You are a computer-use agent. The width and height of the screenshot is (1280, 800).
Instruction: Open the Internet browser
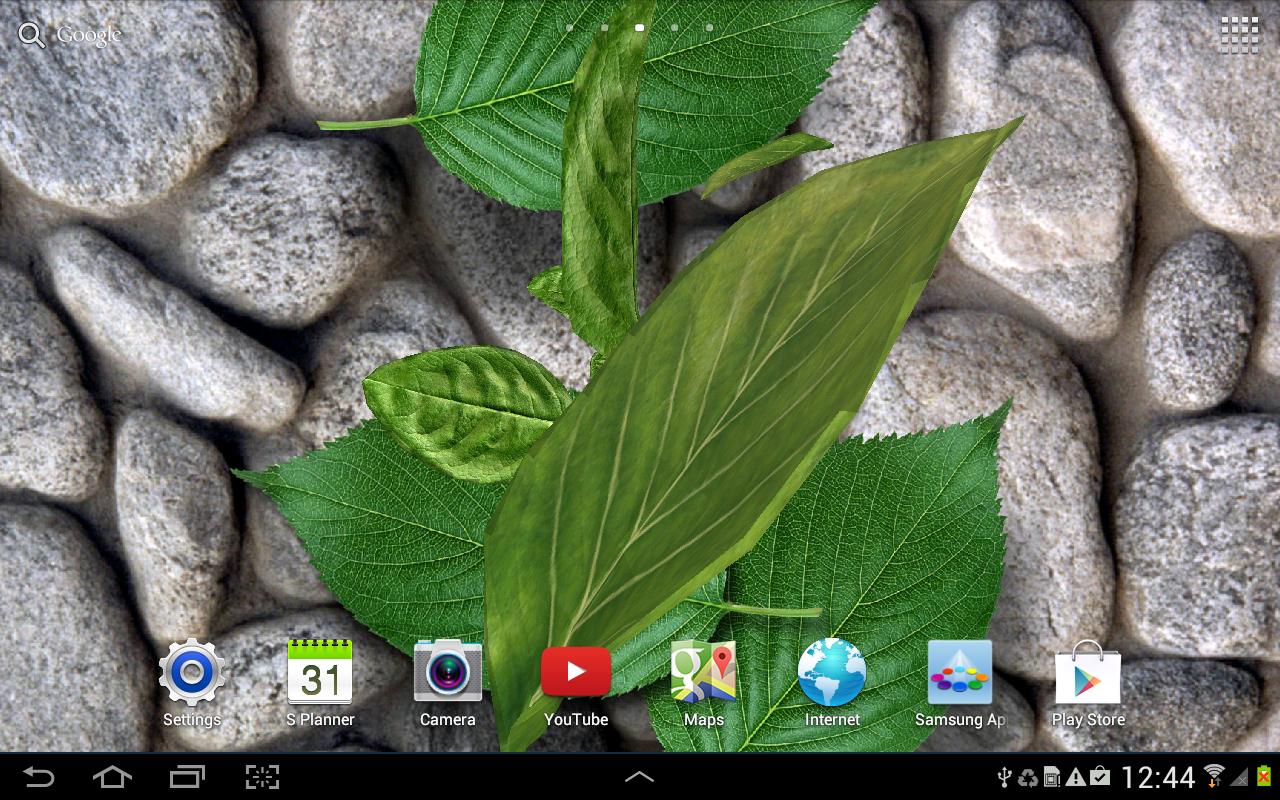tap(832, 683)
